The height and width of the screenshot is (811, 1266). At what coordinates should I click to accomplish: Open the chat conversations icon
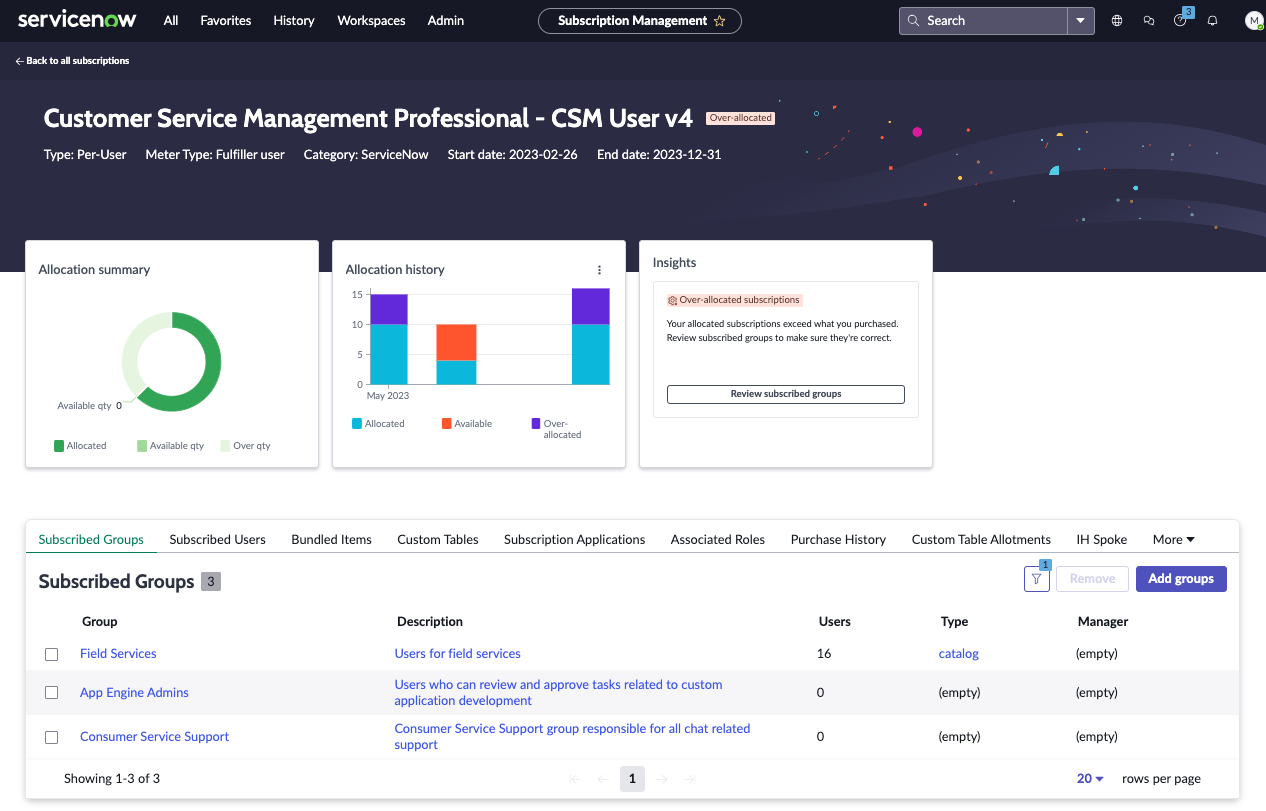pos(1149,20)
